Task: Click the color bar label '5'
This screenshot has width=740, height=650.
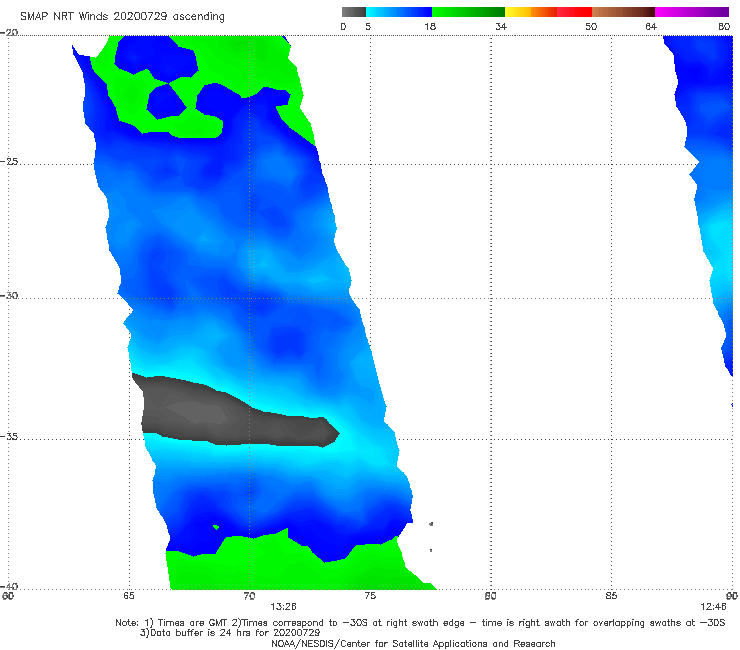Action: [x=368, y=27]
